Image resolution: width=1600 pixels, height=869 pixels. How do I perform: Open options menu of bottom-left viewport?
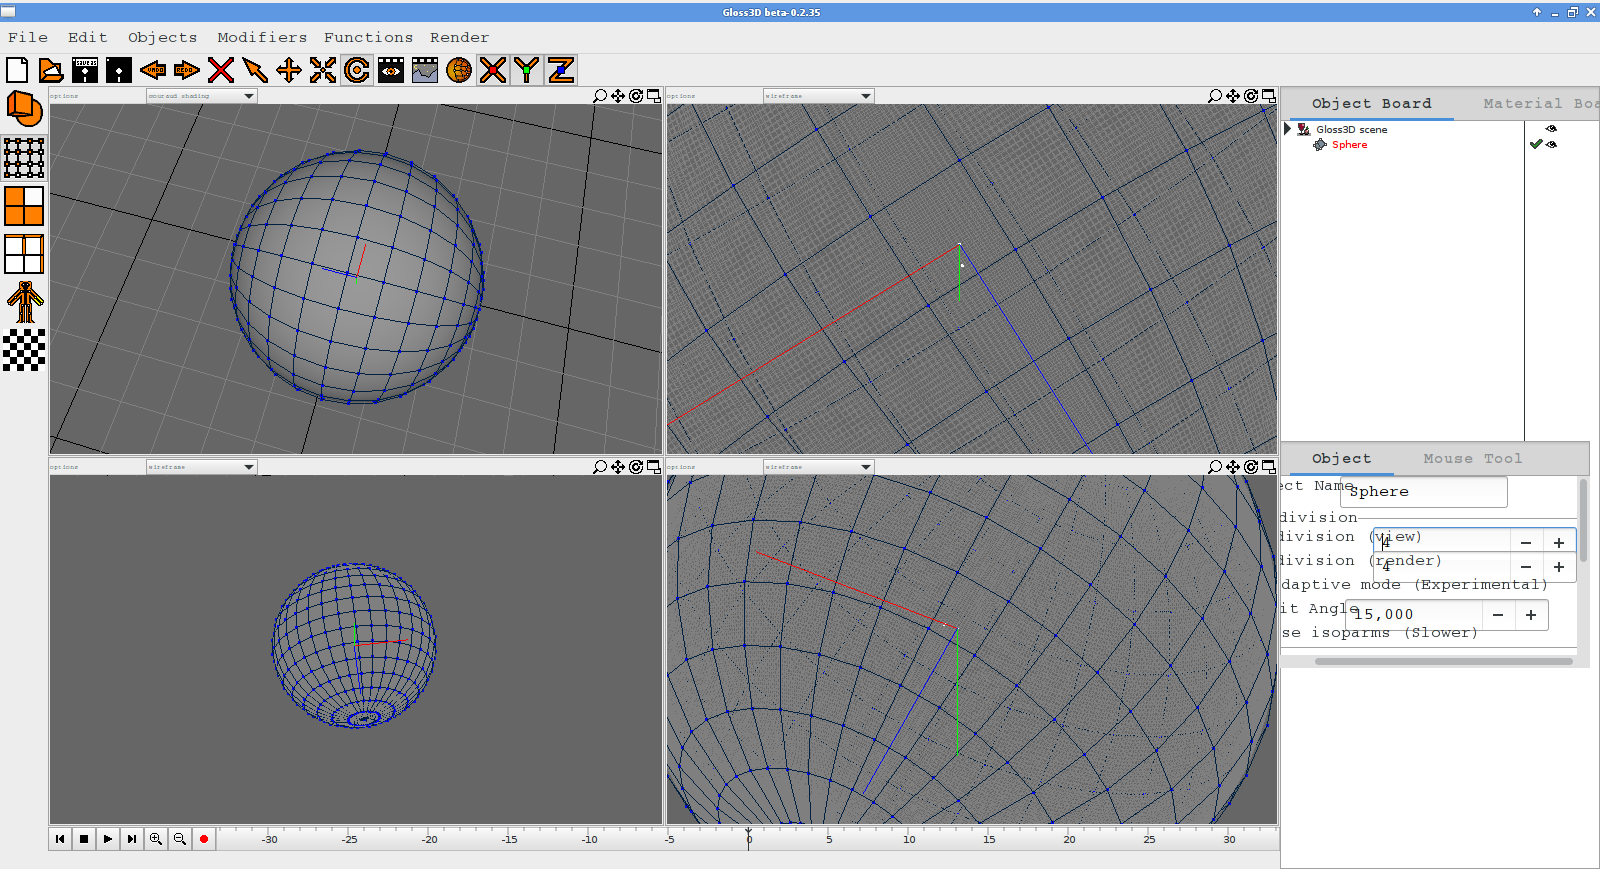pos(64,467)
